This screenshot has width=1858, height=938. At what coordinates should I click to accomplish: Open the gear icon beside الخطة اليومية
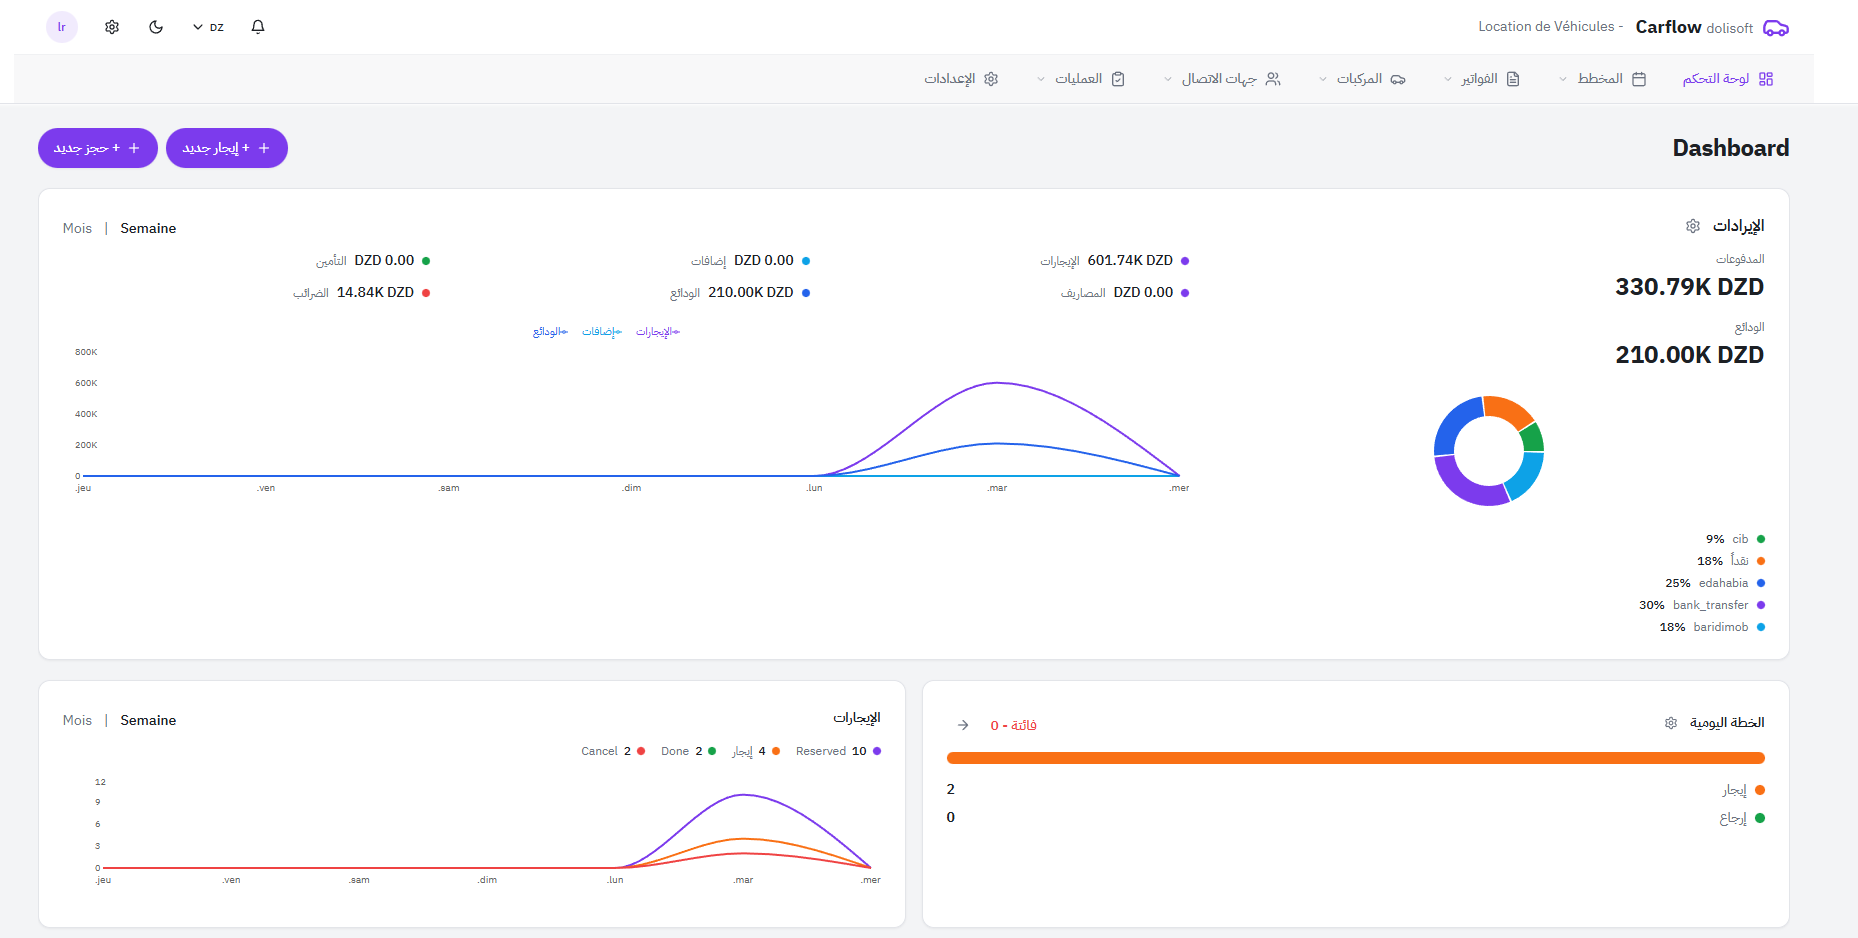1671,723
